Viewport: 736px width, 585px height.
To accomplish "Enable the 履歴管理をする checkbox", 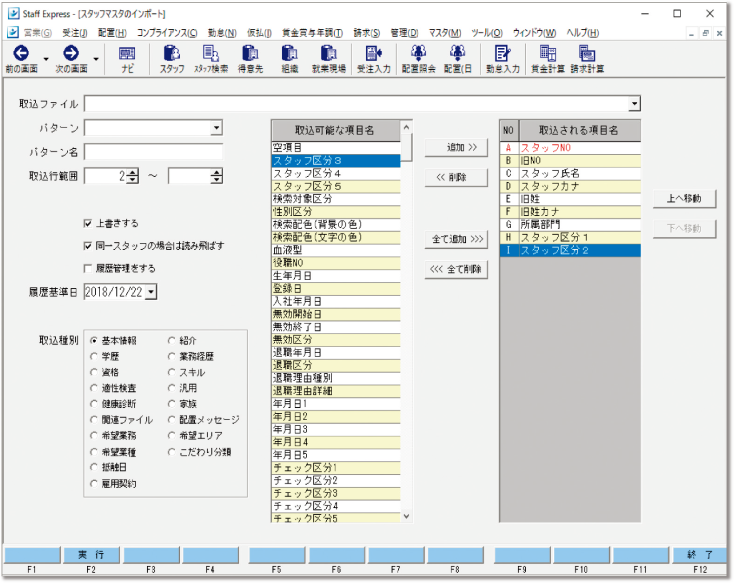I will point(87,268).
